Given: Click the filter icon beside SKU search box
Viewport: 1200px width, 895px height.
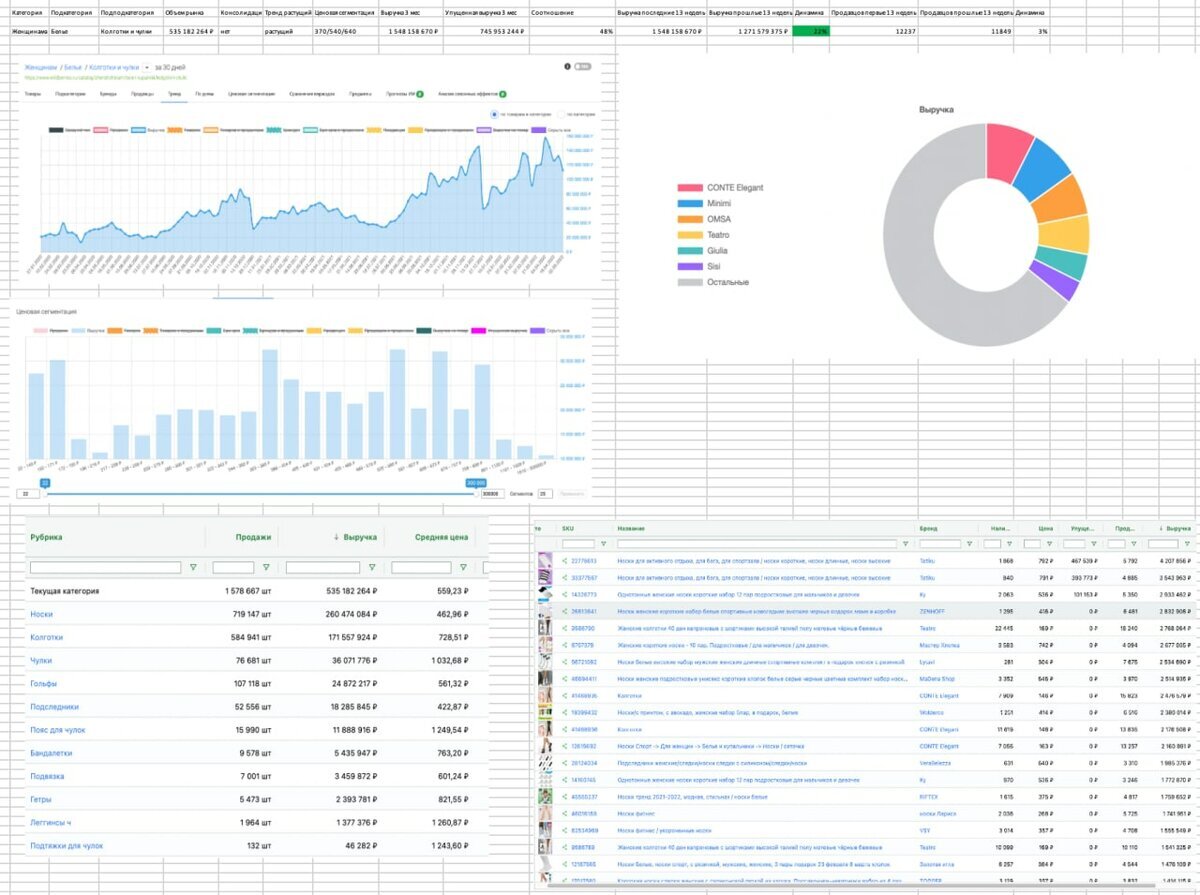Looking at the screenshot, I should (x=604, y=544).
